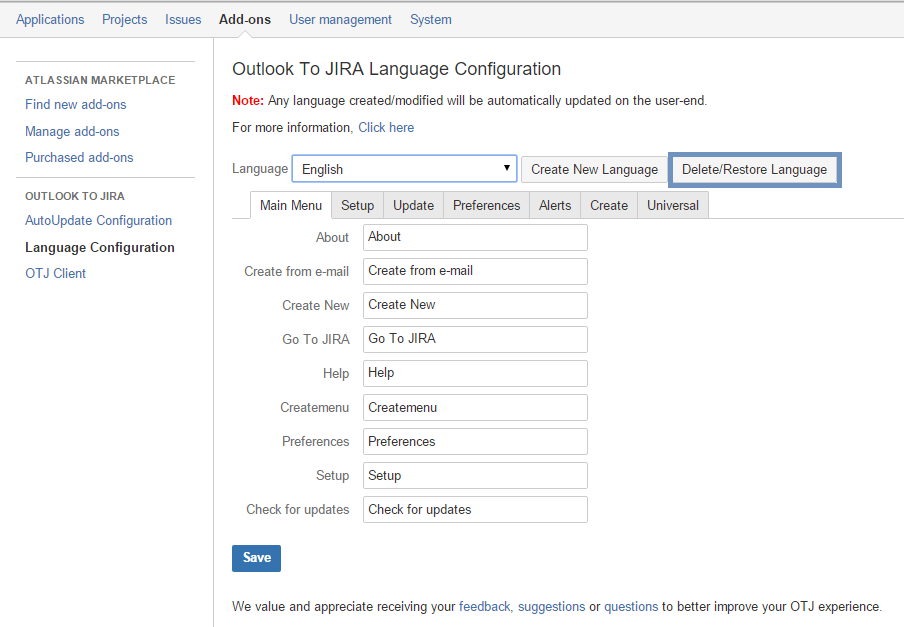Focus the Createmenu text field
Image resolution: width=904 pixels, height=627 pixels.
475,407
